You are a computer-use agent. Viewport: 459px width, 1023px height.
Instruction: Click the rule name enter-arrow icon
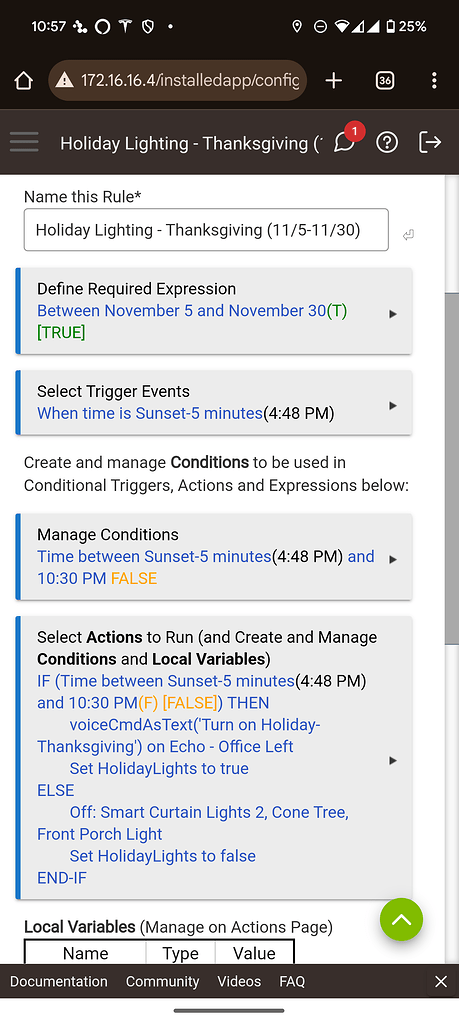408,235
